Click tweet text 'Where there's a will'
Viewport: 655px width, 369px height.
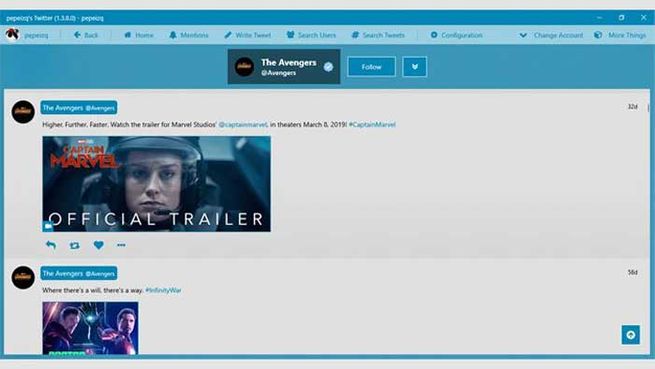pos(71,290)
